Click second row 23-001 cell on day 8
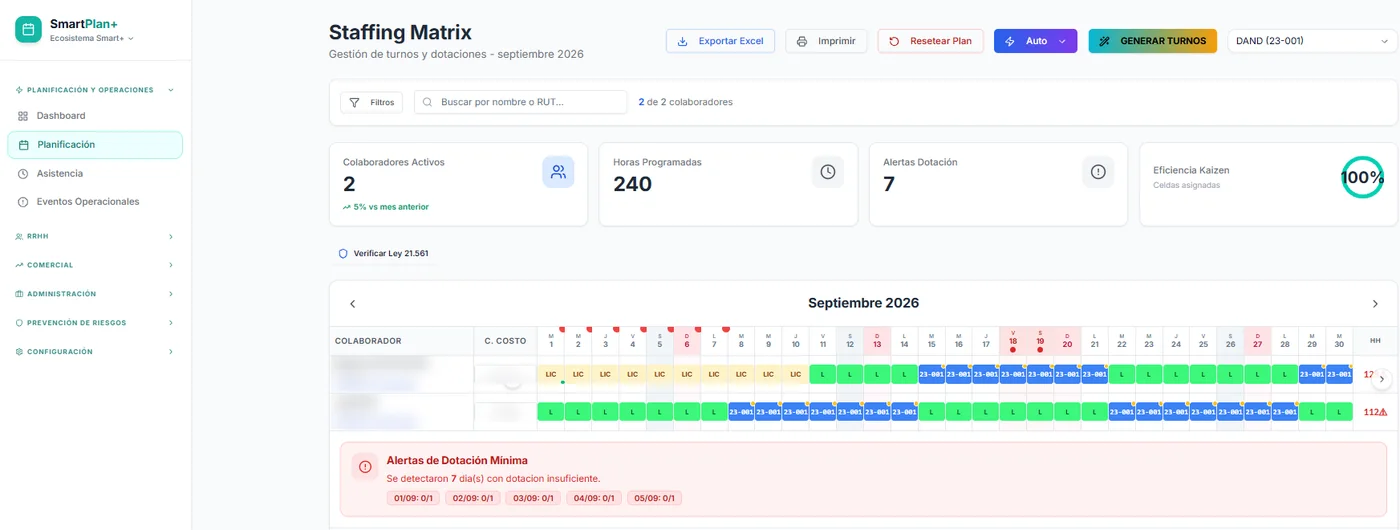This screenshot has height=530, width=1400. point(741,411)
